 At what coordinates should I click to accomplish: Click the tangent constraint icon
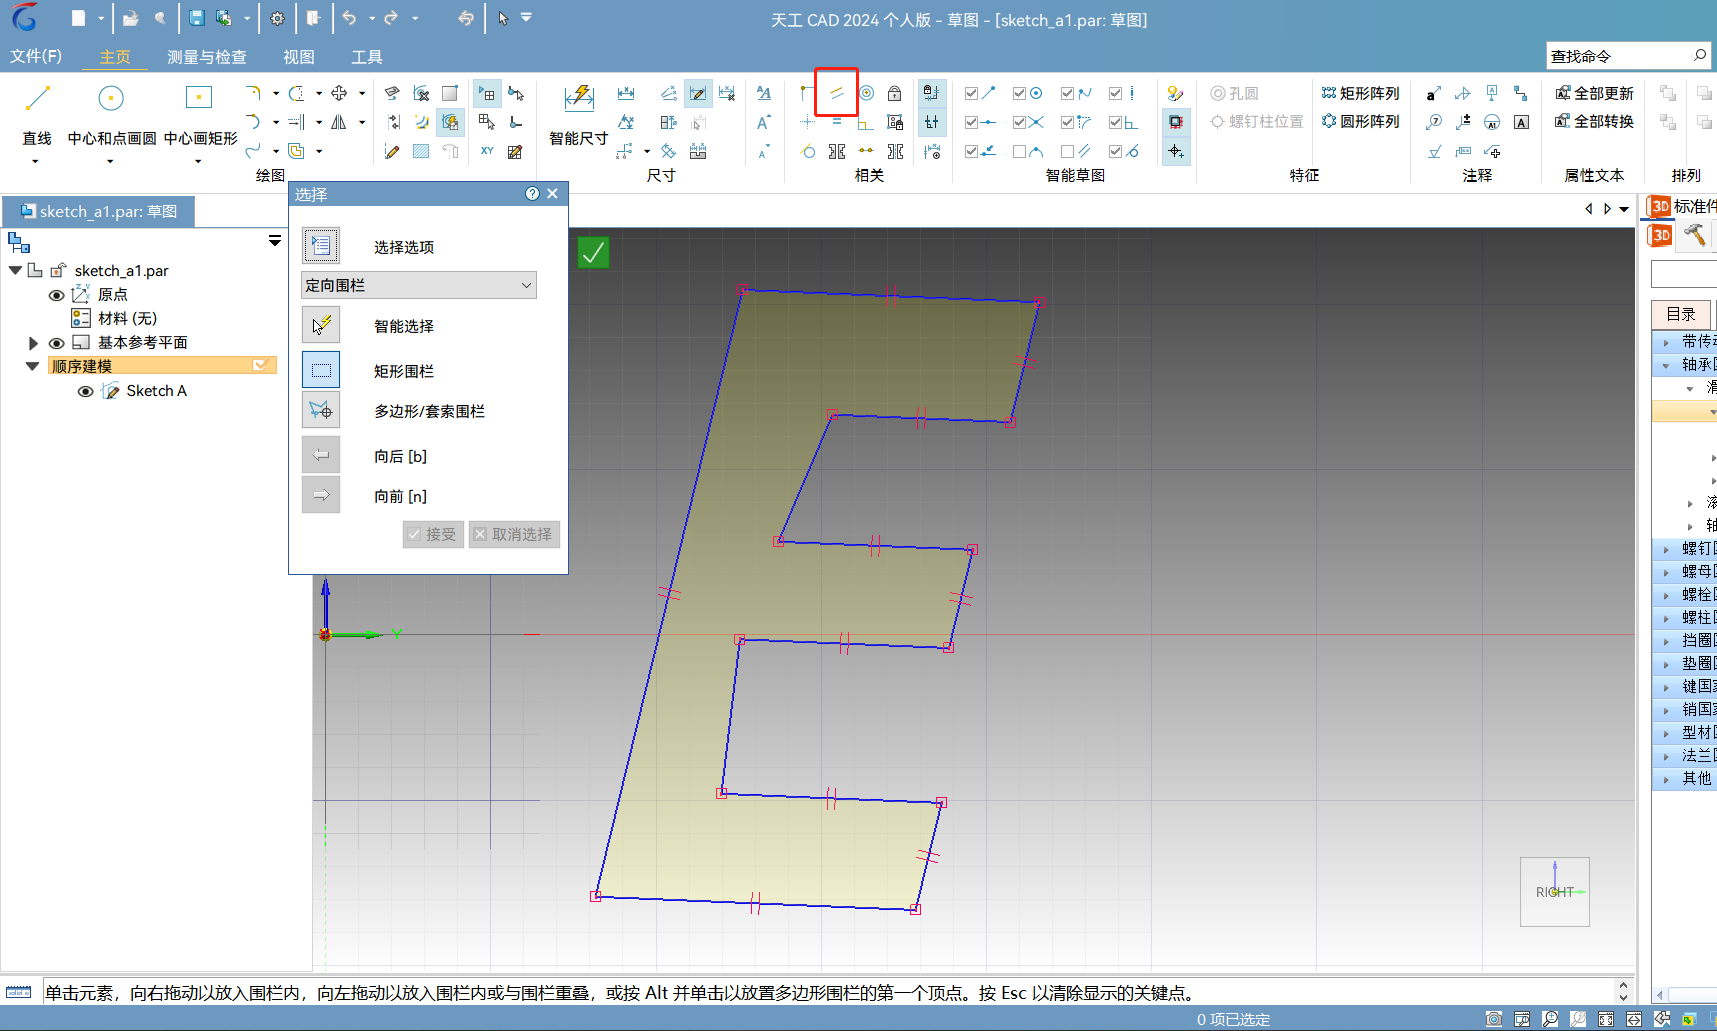coord(808,151)
